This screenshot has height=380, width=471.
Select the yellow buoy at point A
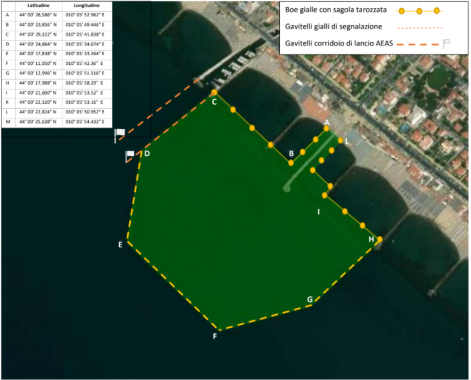(326, 128)
